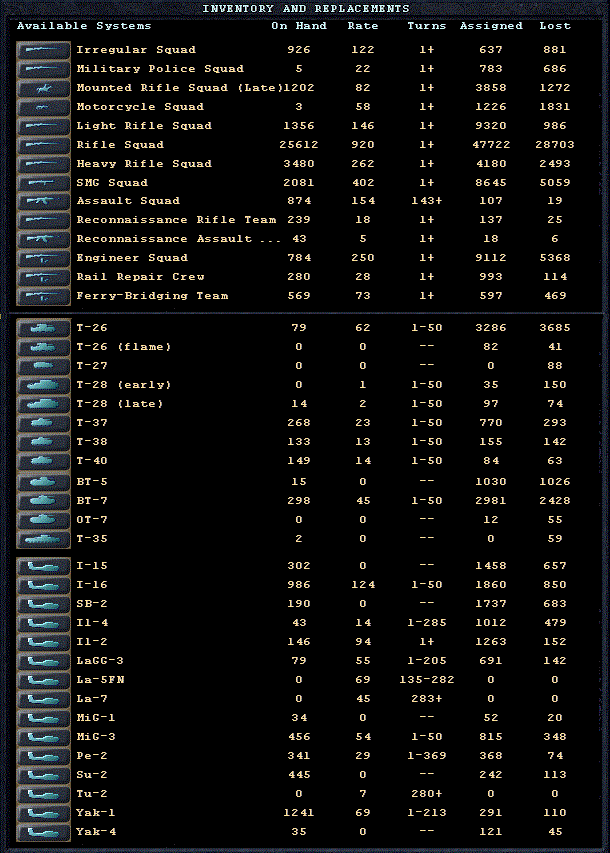
Task: Click La-5FN turns value '135-282'
Action: click(x=427, y=680)
